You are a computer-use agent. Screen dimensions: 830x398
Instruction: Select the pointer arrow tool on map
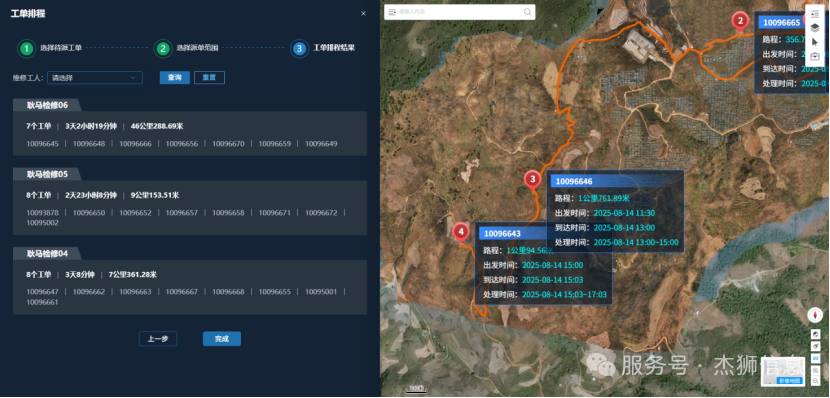pos(815,42)
